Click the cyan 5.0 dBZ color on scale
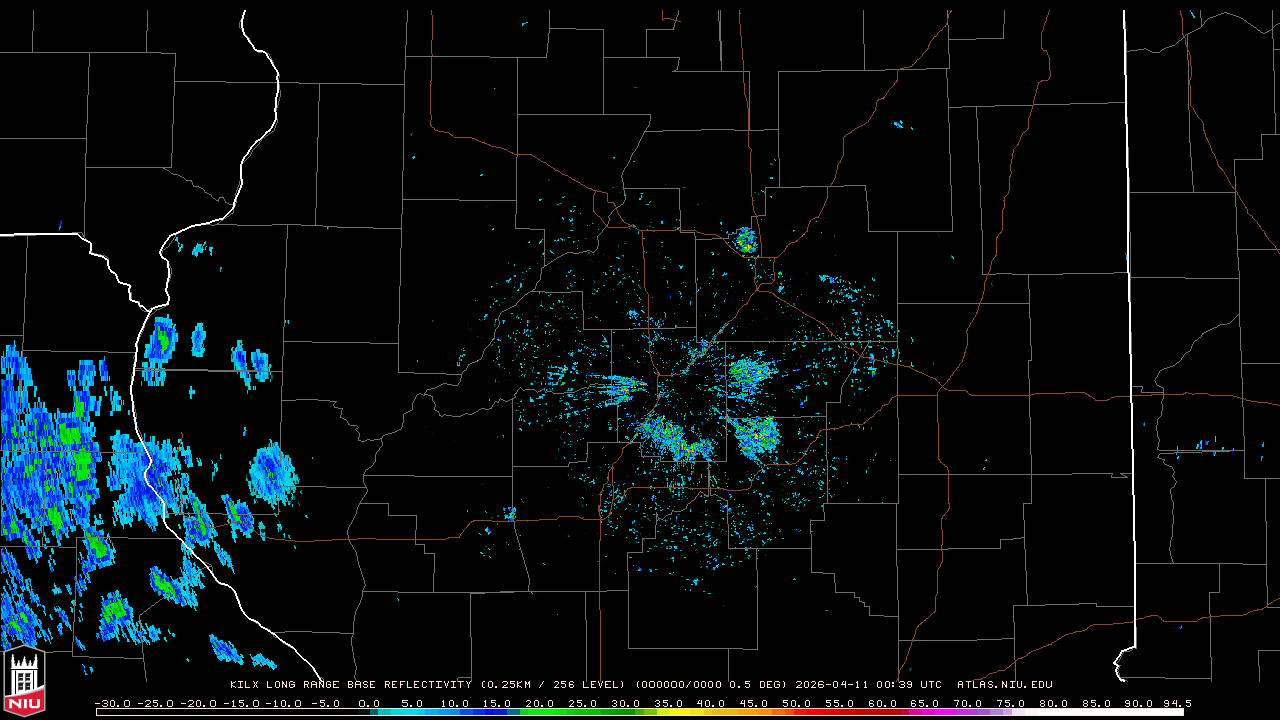Image resolution: width=1280 pixels, height=720 pixels. click(412, 712)
